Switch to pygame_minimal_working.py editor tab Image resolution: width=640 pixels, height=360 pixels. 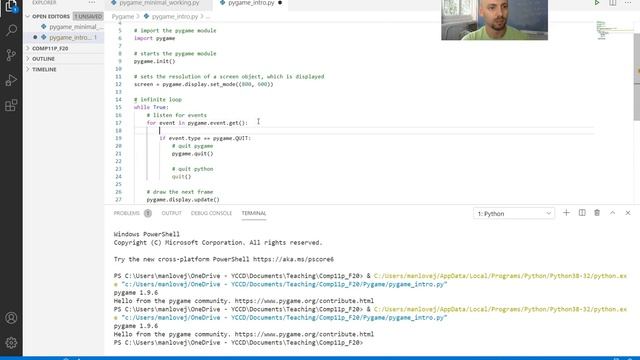coord(159,3)
